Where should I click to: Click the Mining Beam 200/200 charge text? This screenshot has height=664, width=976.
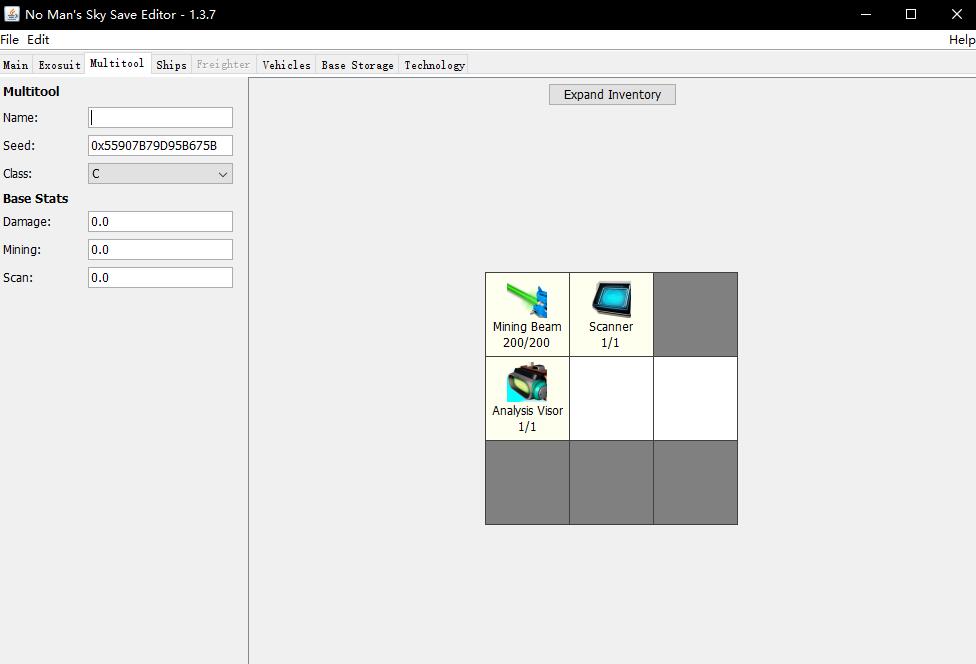(527, 342)
